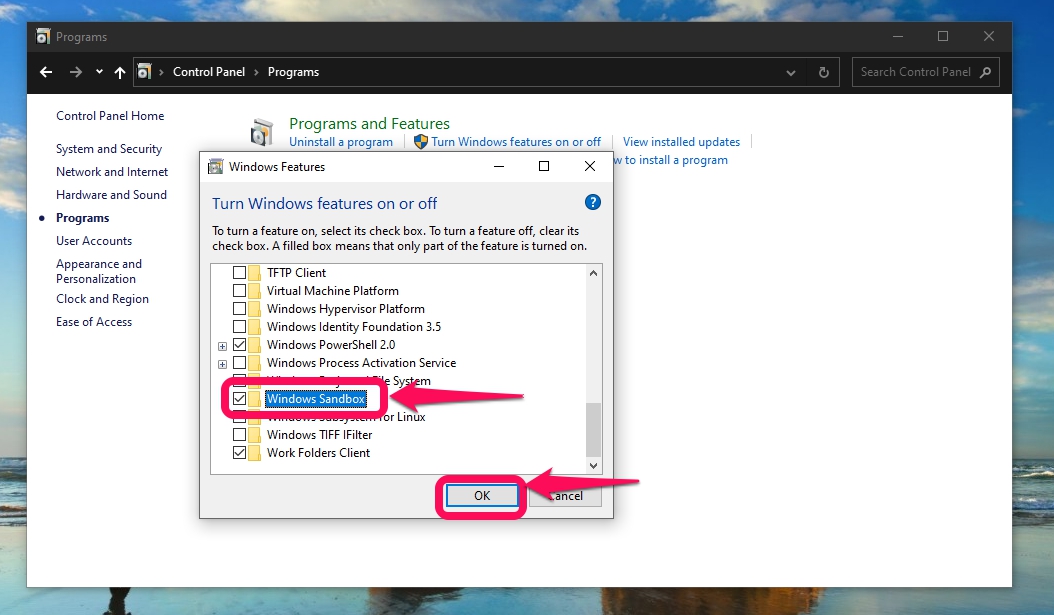Screen dimensions: 1054x615
Task: Refresh the Programs page
Action: (x=823, y=73)
